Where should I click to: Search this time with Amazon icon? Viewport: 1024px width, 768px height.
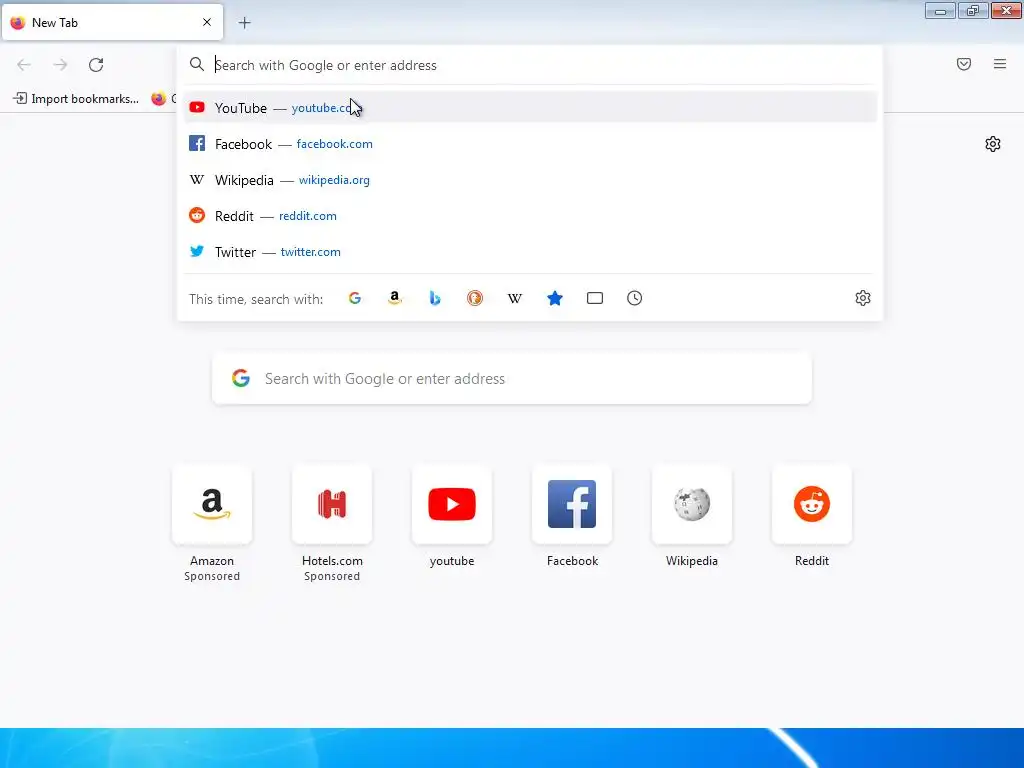[394, 298]
